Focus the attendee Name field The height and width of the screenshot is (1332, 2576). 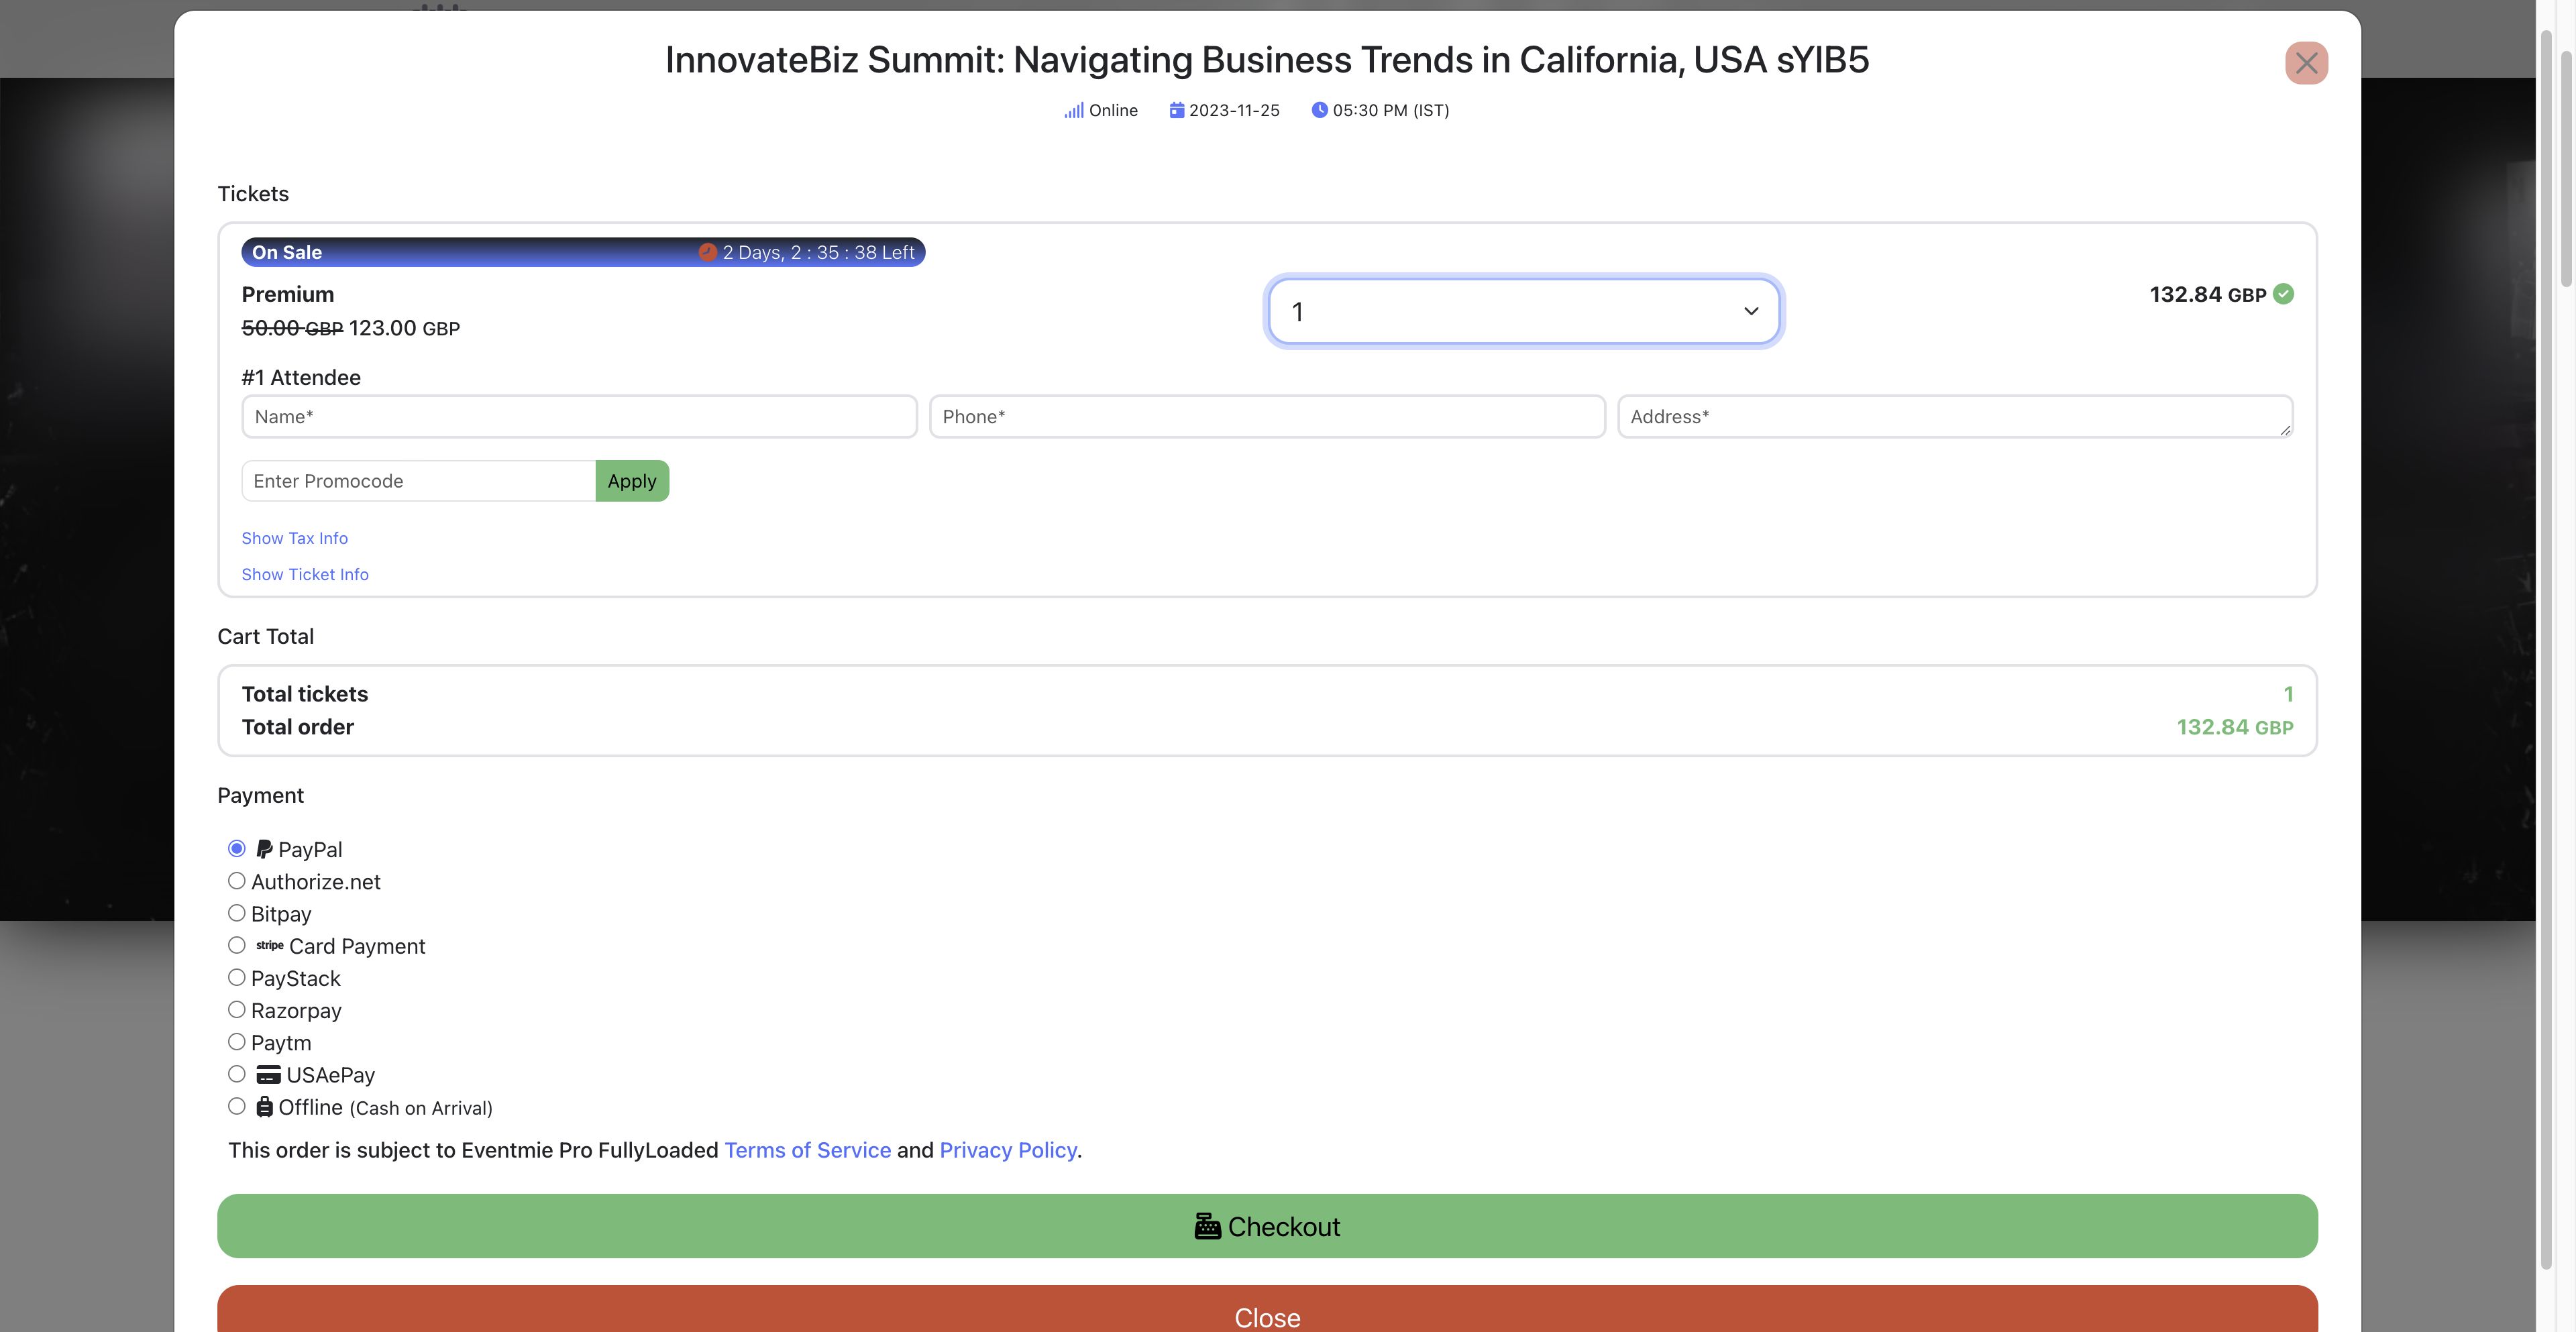(579, 417)
